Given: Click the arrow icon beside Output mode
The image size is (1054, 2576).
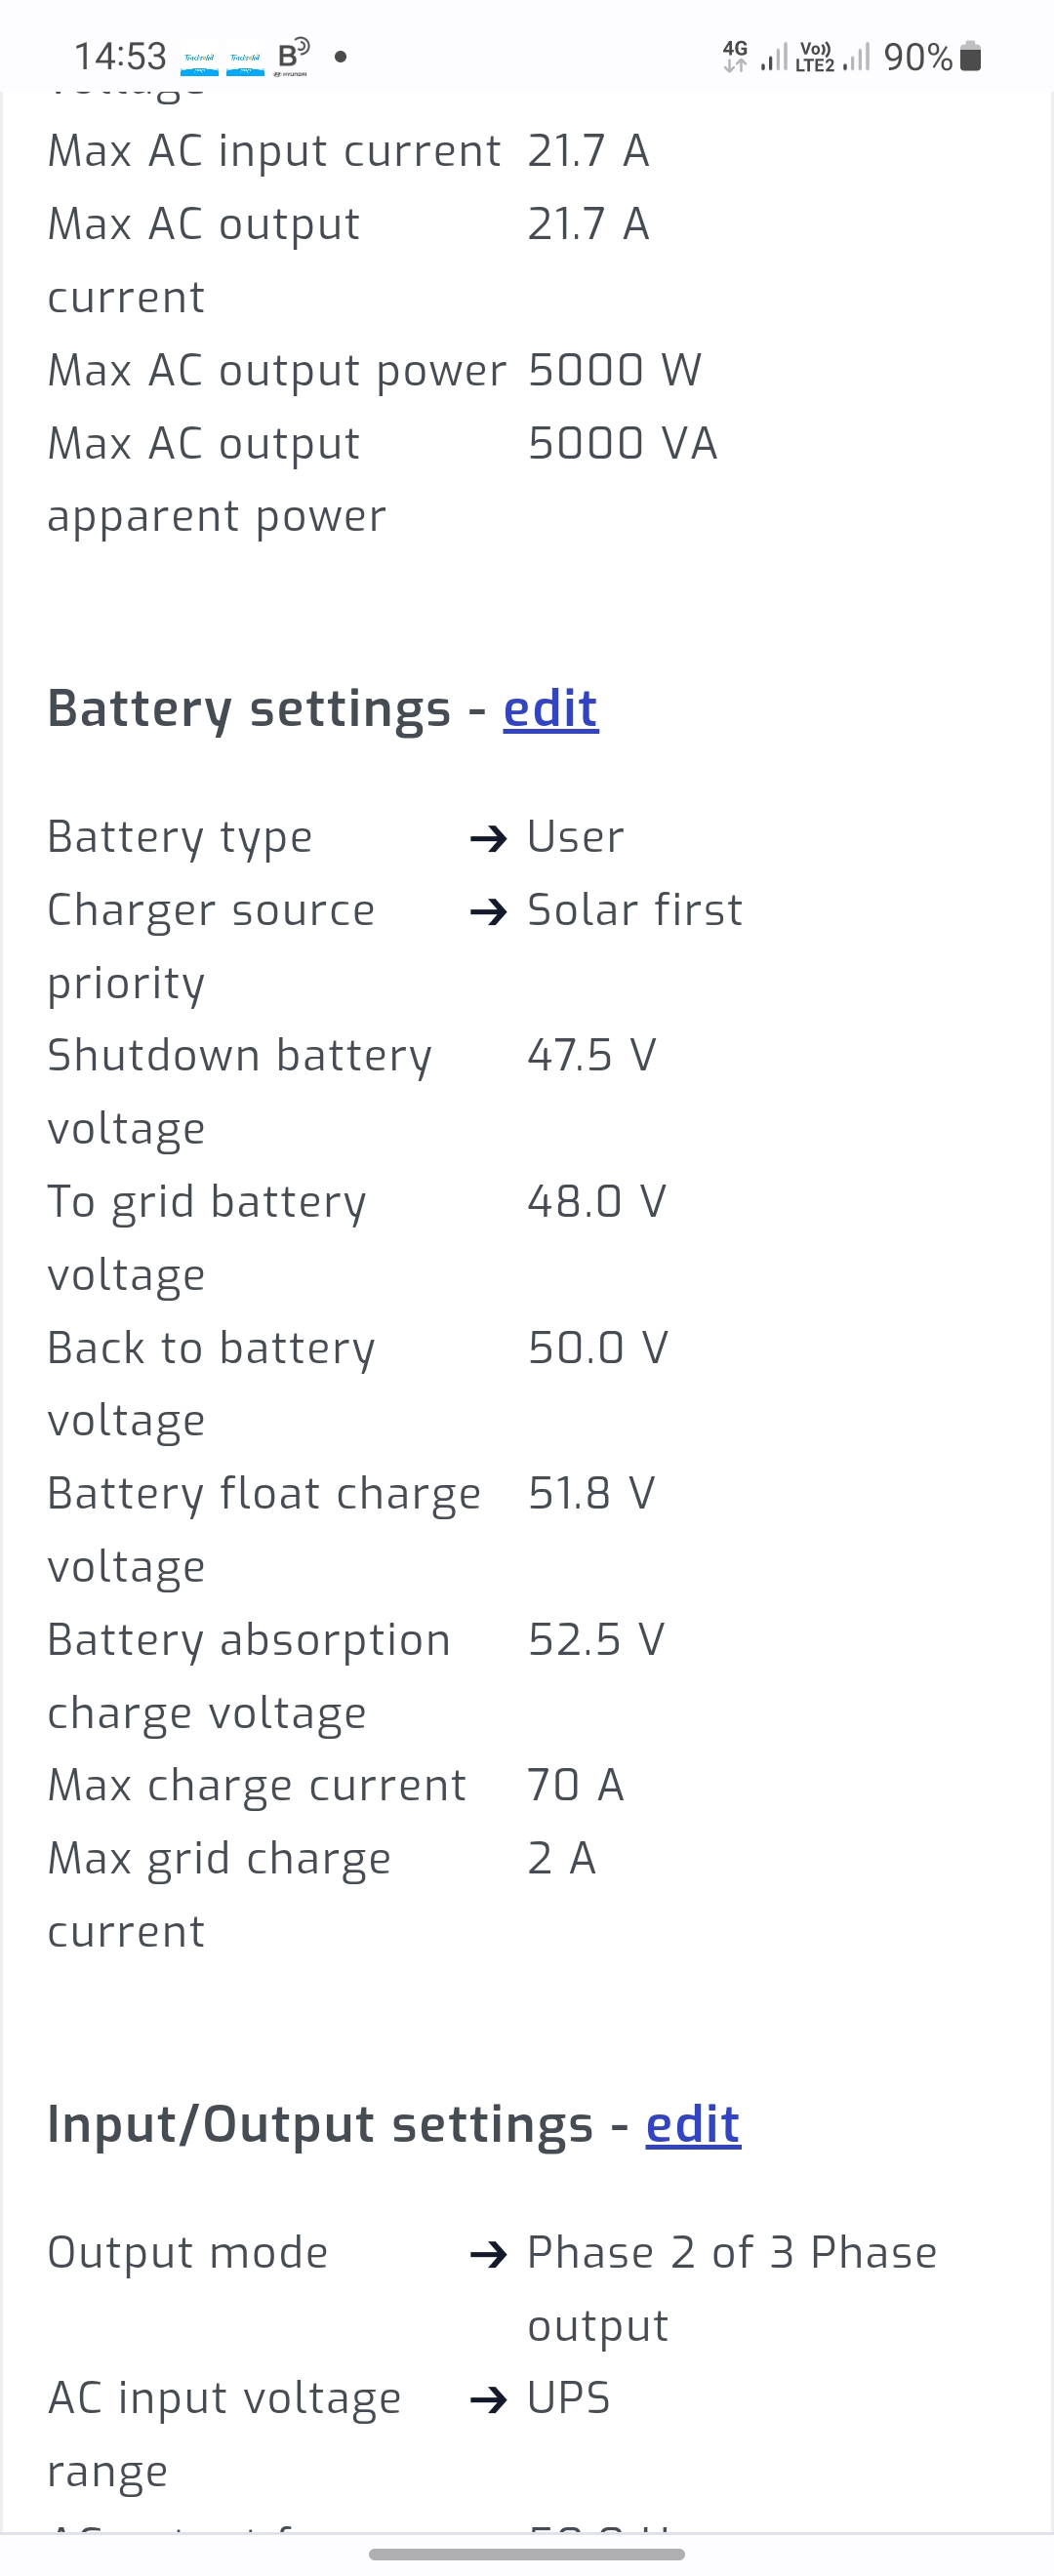Looking at the screenshot, I should point(488,2254).
